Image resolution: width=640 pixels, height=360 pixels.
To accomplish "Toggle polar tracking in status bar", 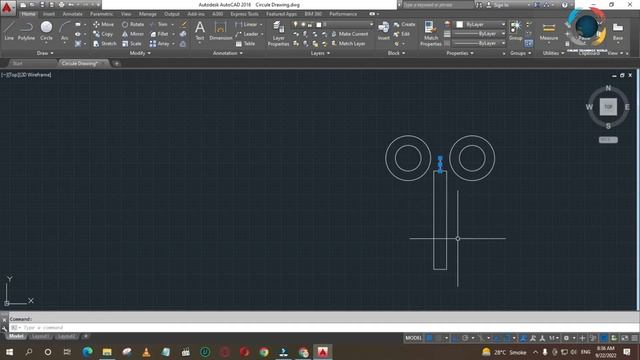I will (465, 338).
